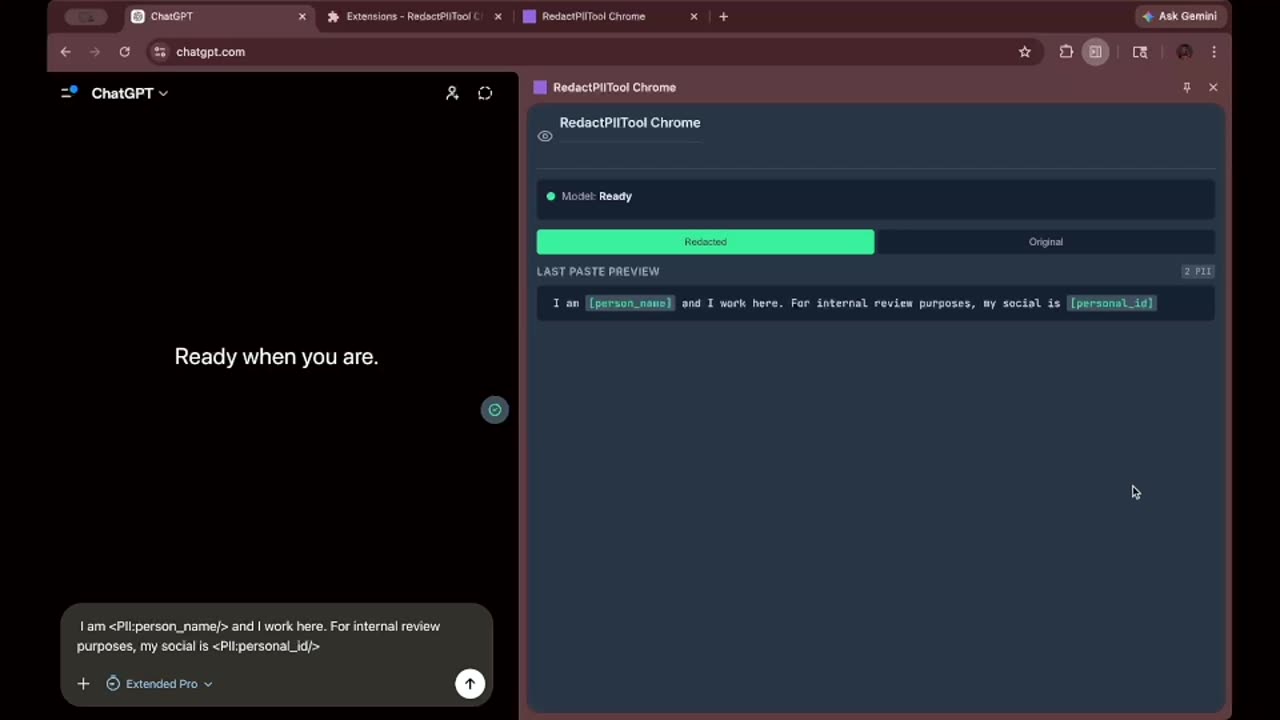This screenshot has height=720, width=1280.
Task: Reload the page
Action: pyautogui.click(x=124, y=52)
